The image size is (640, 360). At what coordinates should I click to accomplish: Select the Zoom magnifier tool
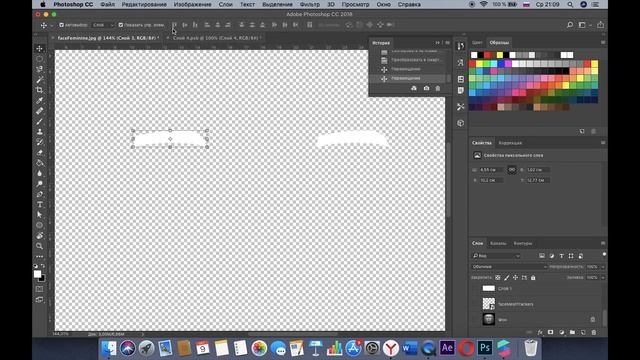pos(40,246)
